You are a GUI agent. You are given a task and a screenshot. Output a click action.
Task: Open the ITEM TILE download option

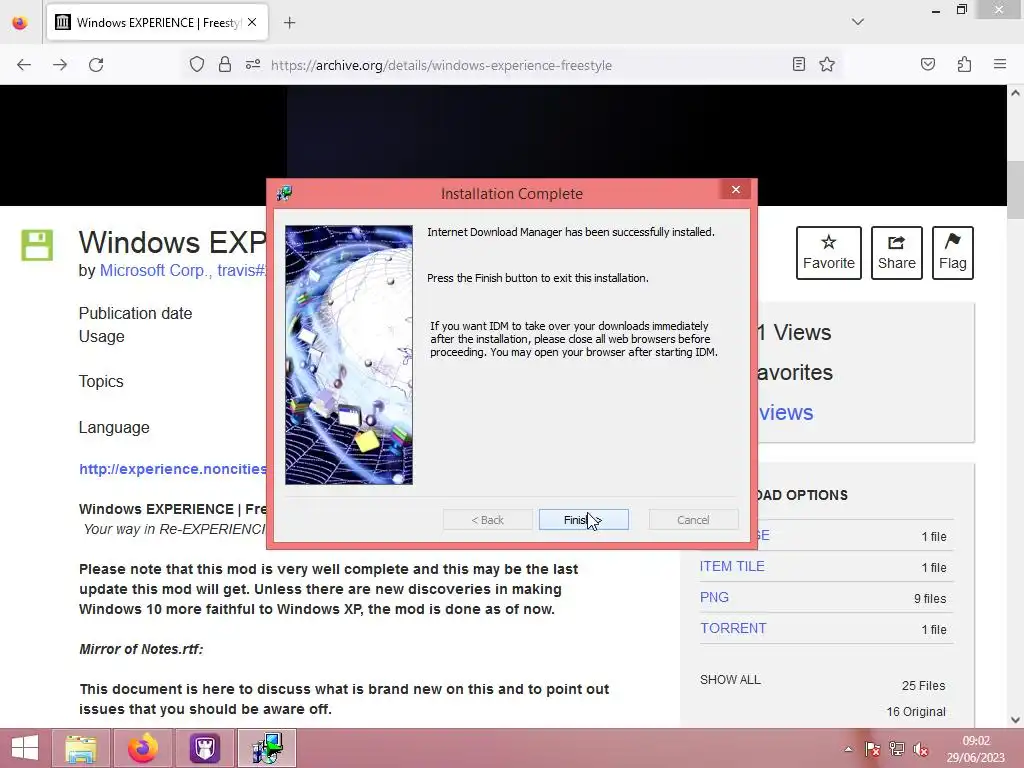[732, 566]
